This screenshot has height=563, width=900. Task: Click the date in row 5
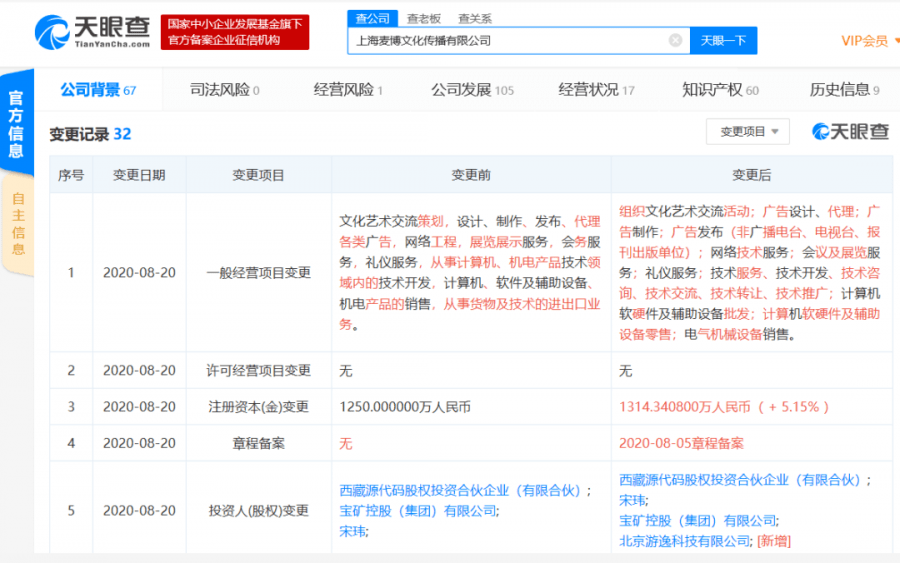coord(139,511)
